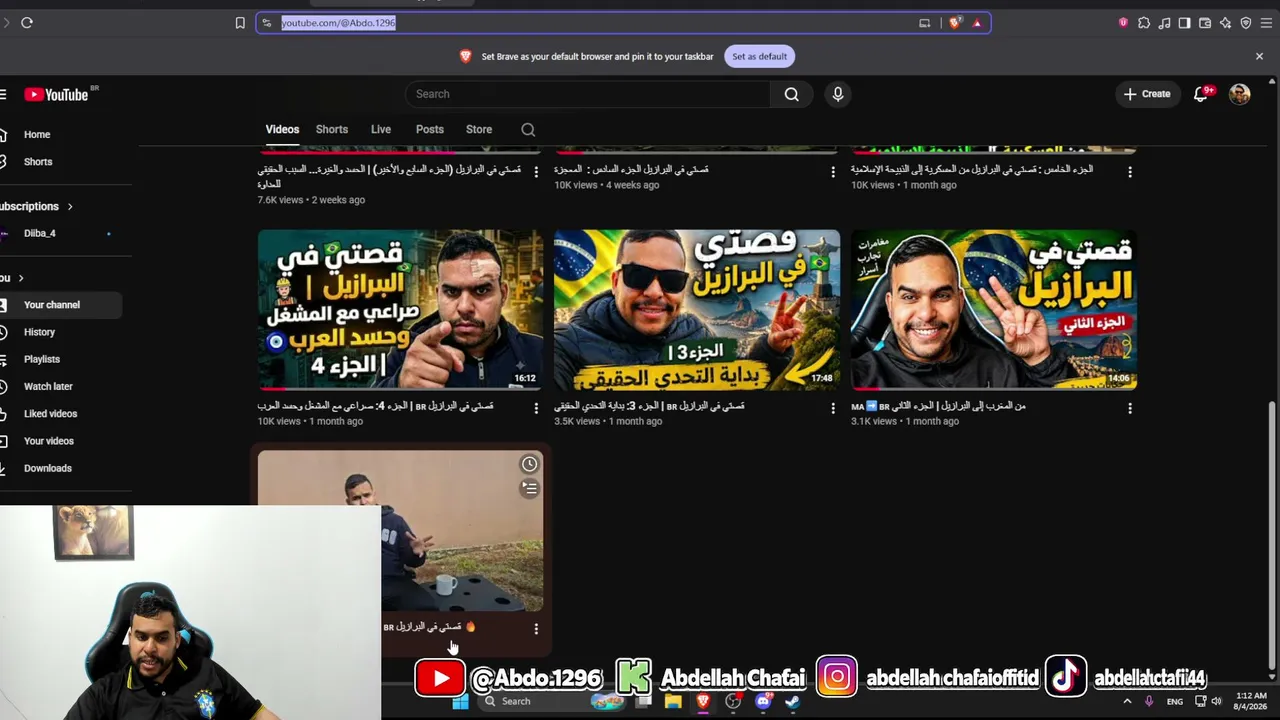Click Set as default button

tap(759, 57)
